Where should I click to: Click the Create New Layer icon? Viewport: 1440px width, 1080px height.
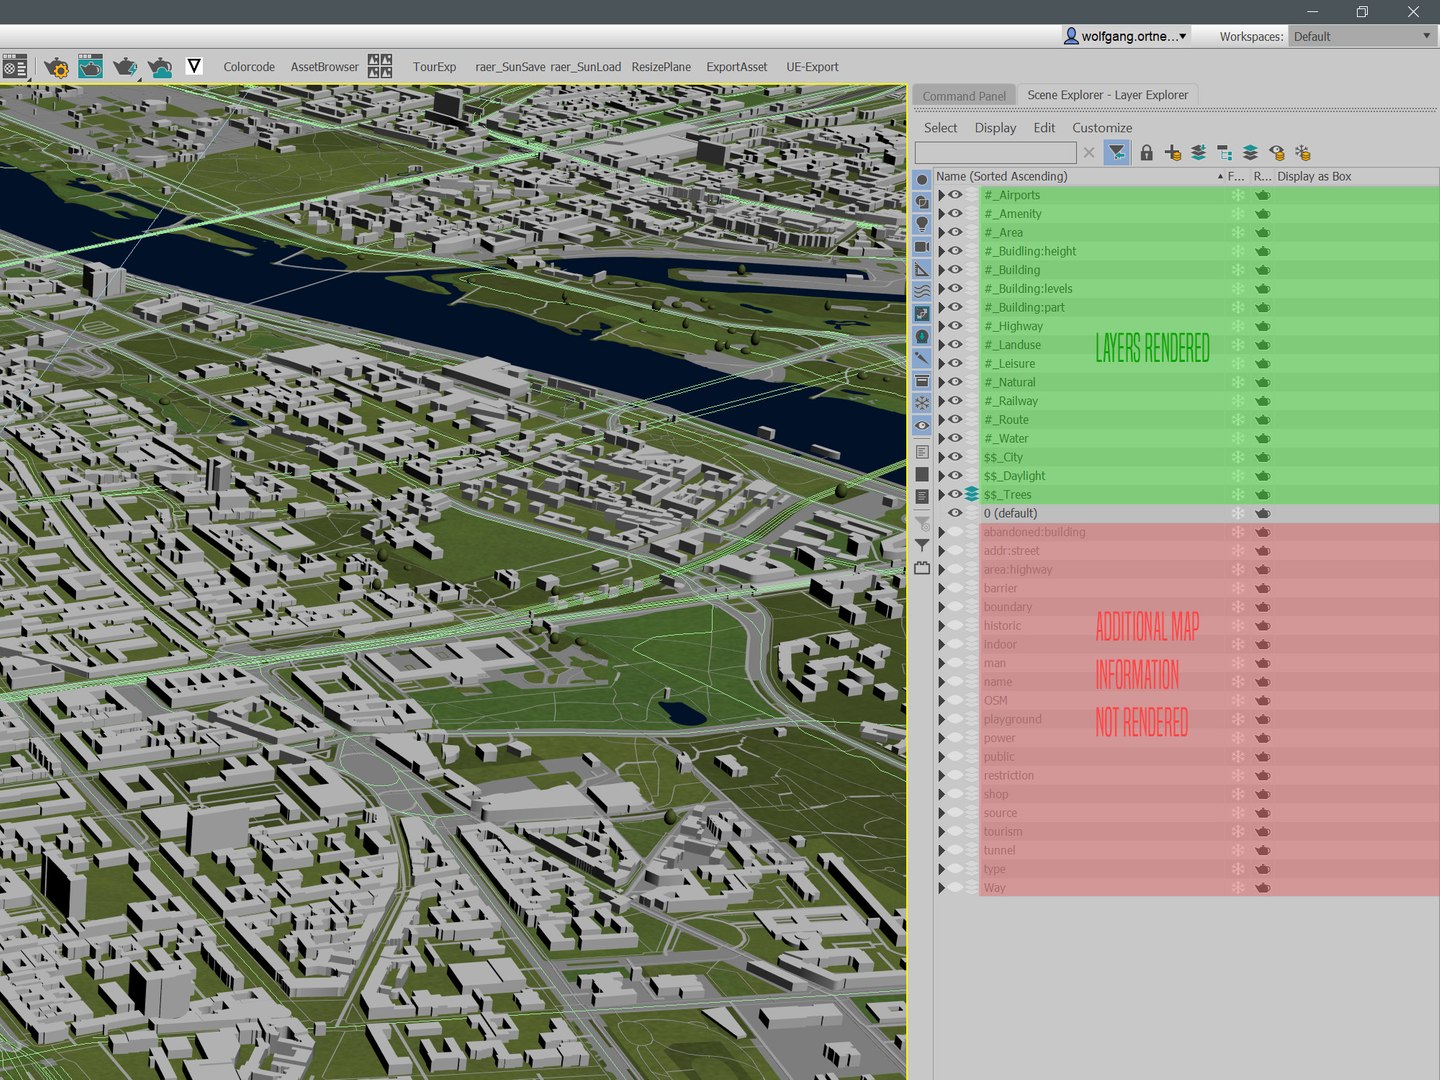pos(1173,153)
